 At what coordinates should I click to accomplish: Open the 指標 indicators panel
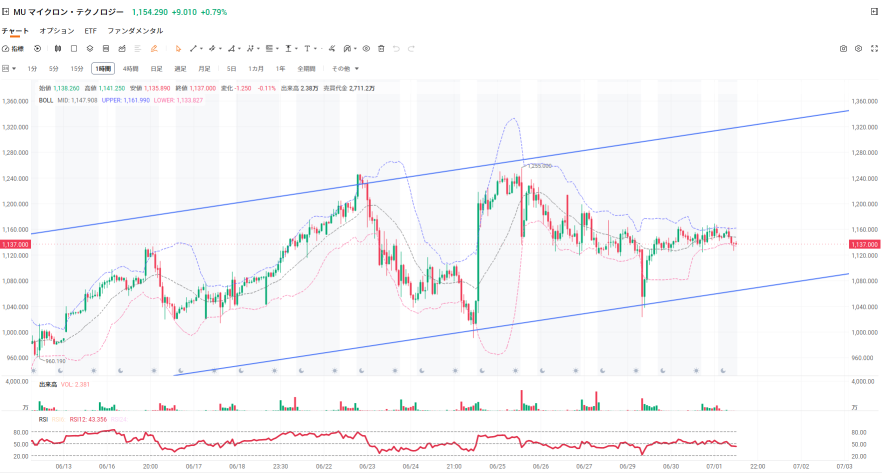tap(13, 49)
